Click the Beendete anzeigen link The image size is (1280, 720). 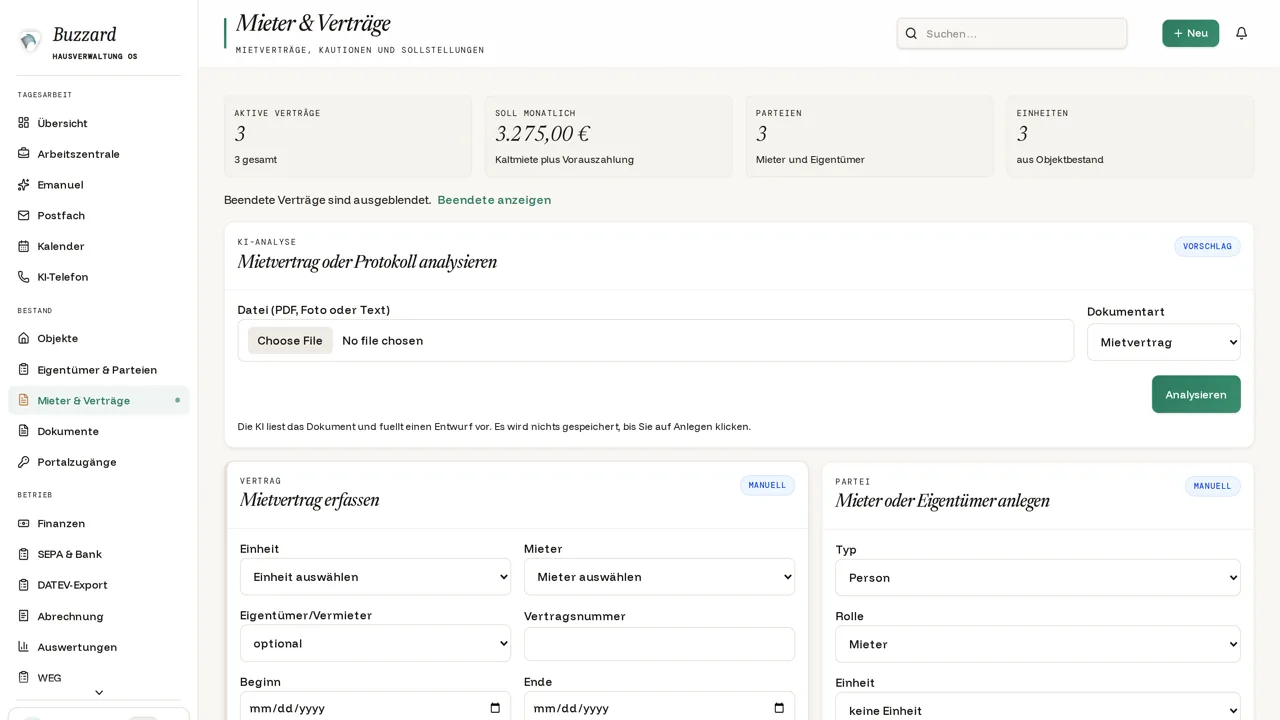pos(494,199)
